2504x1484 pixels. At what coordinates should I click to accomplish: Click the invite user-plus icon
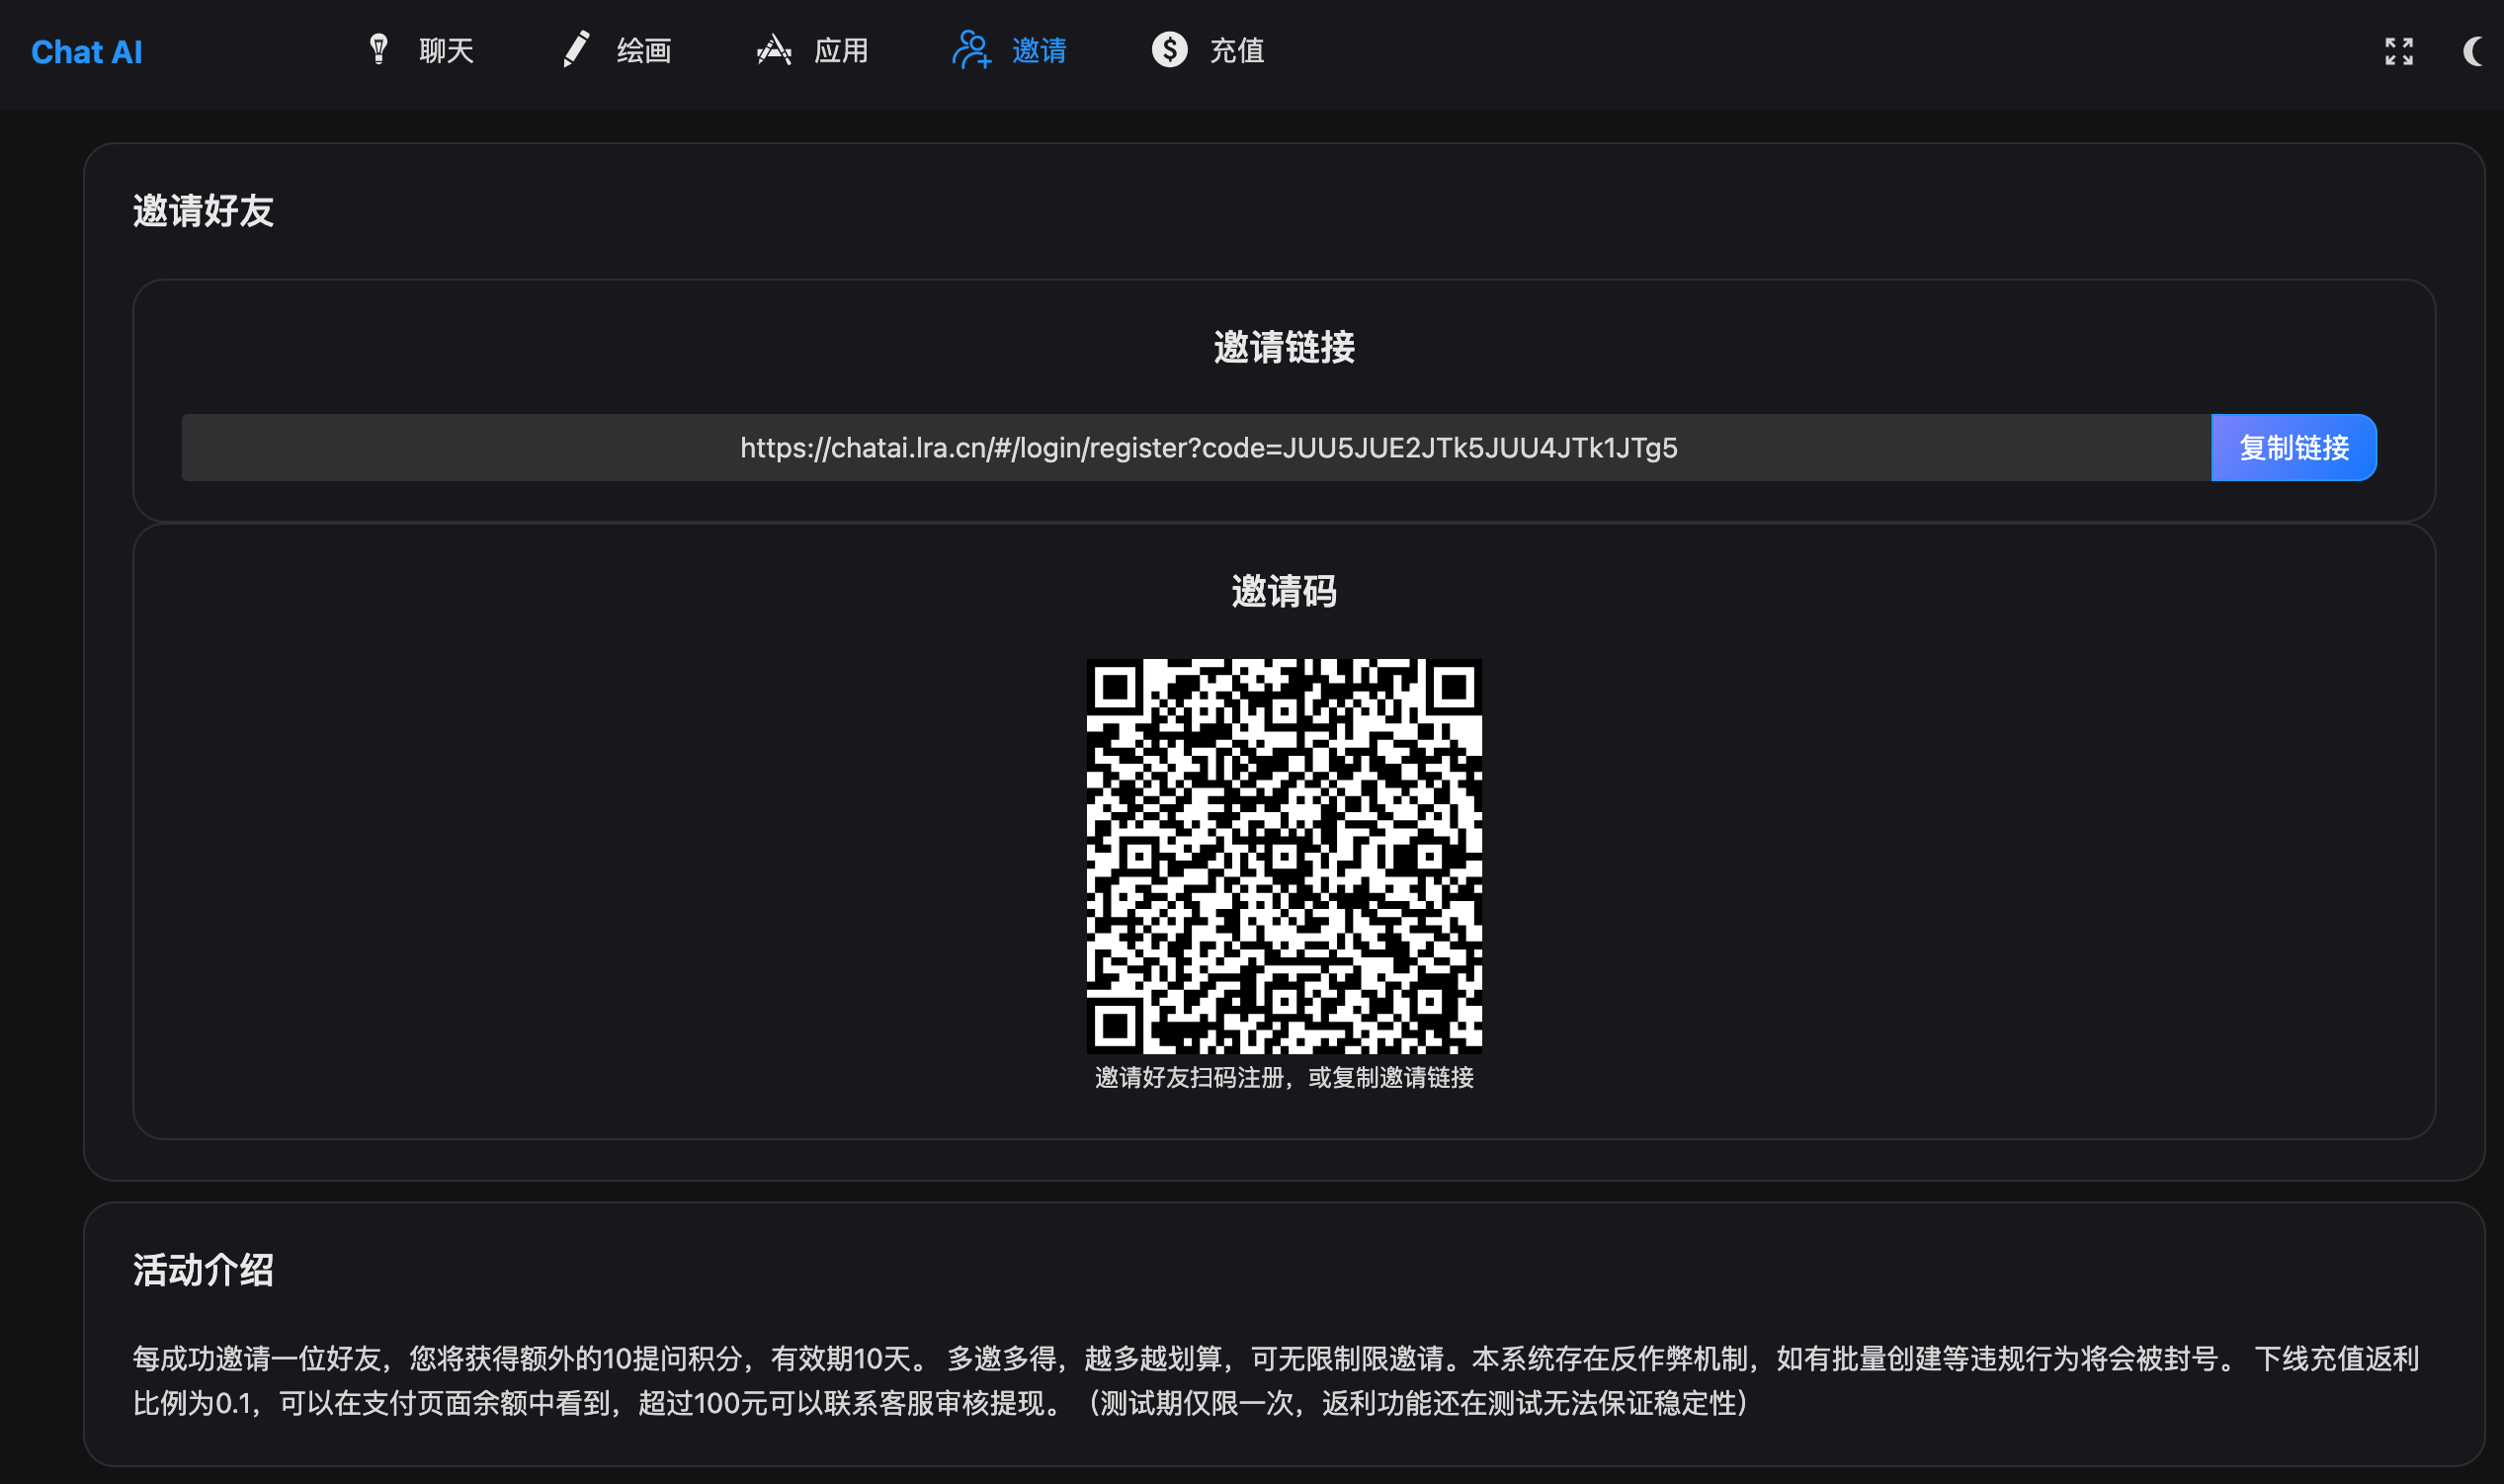point(971,49)
